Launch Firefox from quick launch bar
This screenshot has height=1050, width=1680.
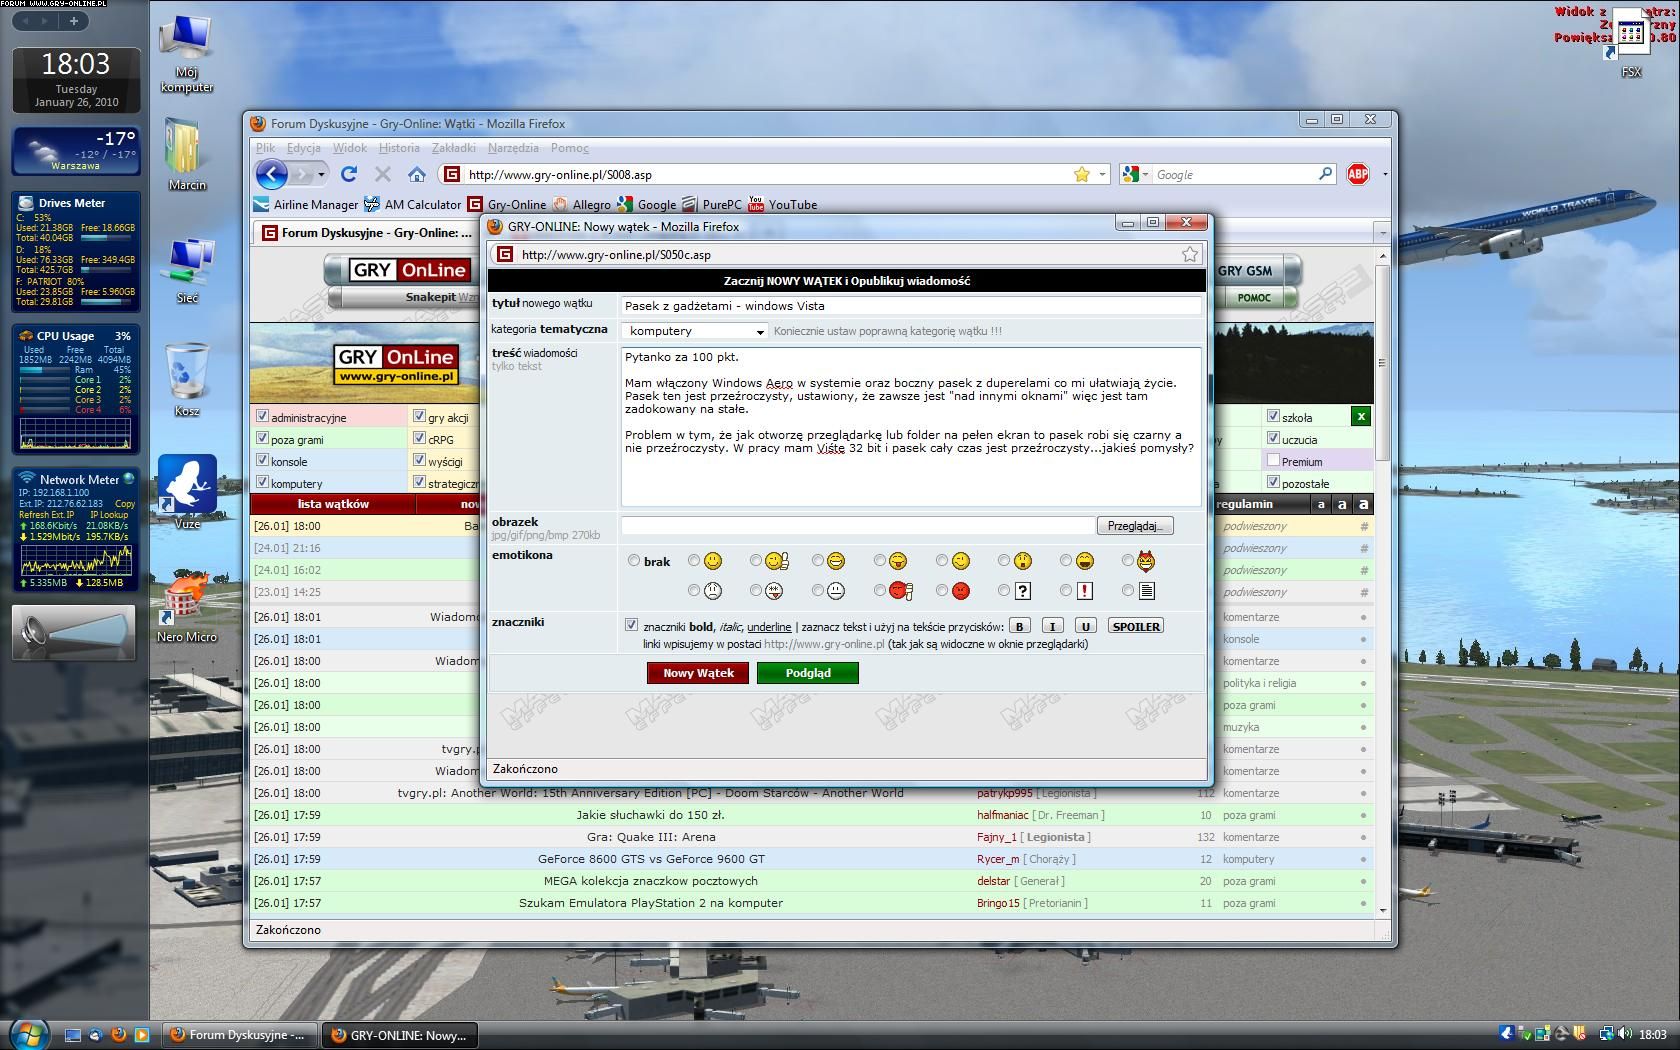118,1035
